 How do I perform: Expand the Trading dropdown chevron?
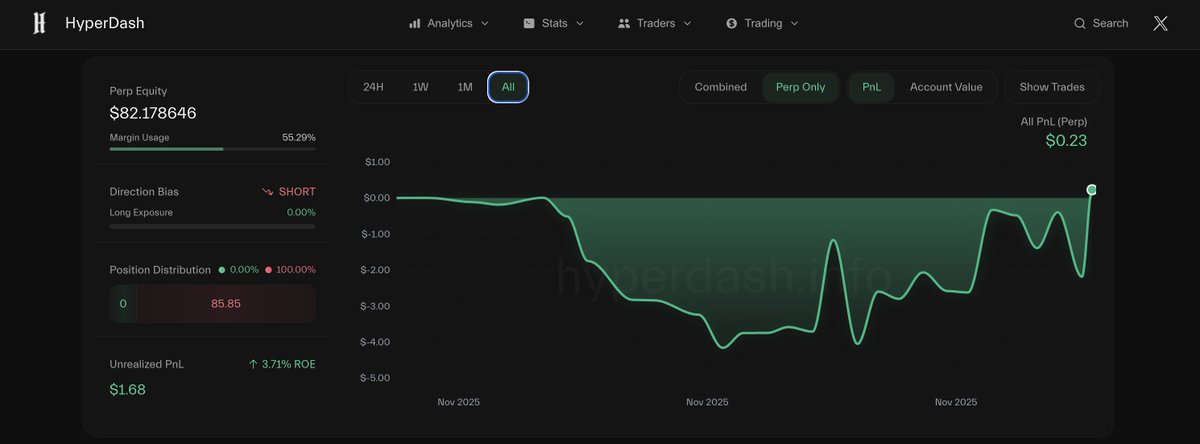(795, 23)
